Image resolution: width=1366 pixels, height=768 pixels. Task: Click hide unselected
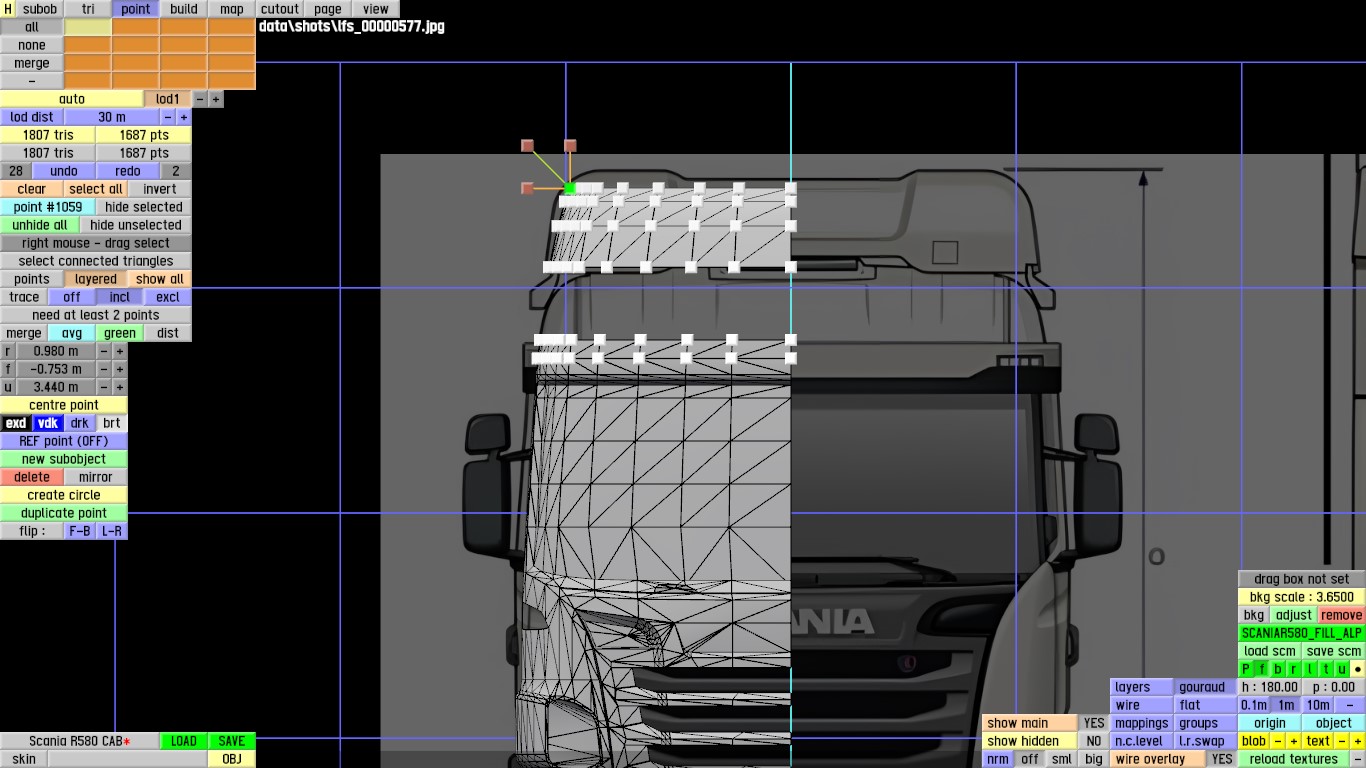(x=136, y=225)
